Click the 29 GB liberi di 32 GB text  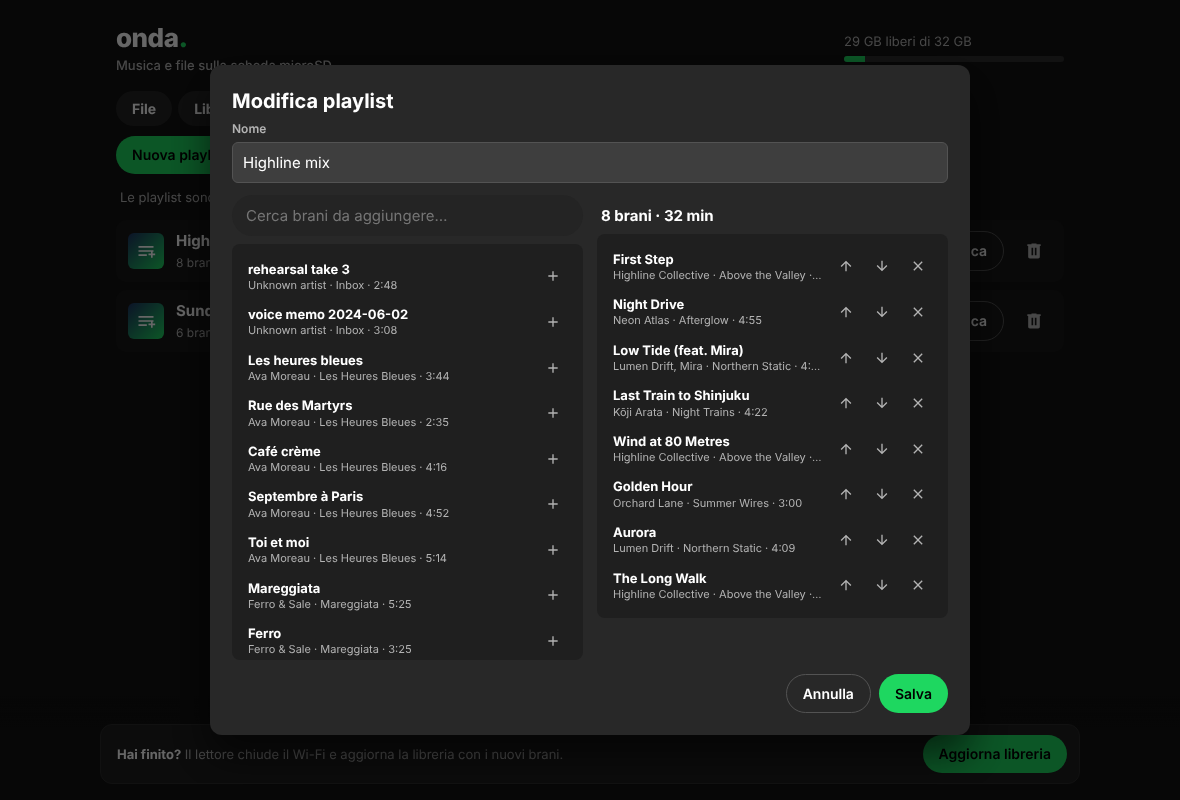tap(908, 41)
